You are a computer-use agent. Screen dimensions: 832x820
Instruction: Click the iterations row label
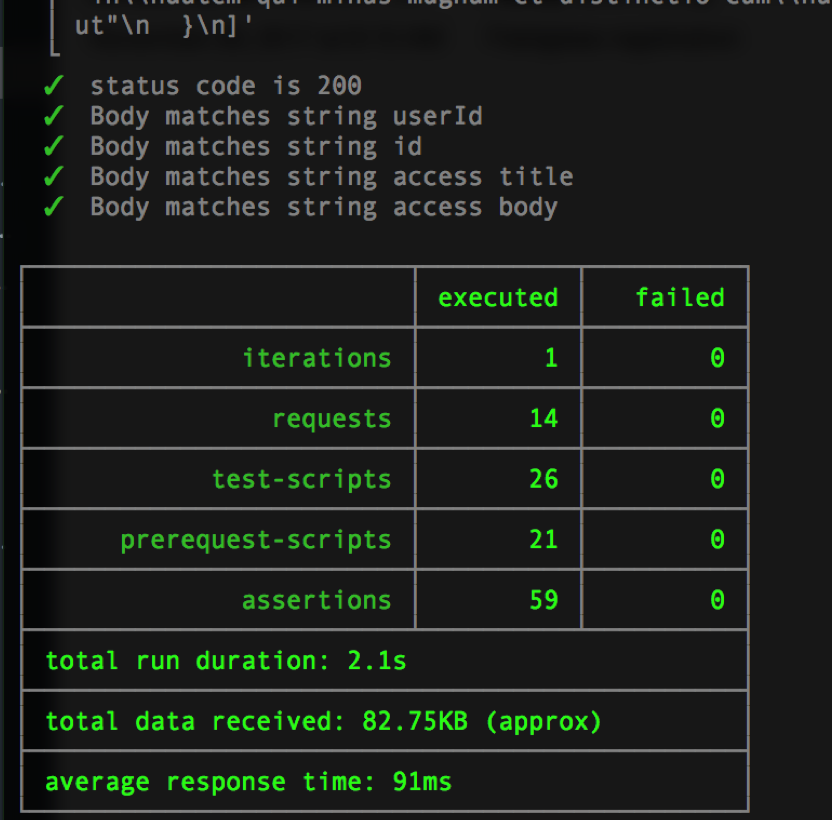click(x=316, y=357)
